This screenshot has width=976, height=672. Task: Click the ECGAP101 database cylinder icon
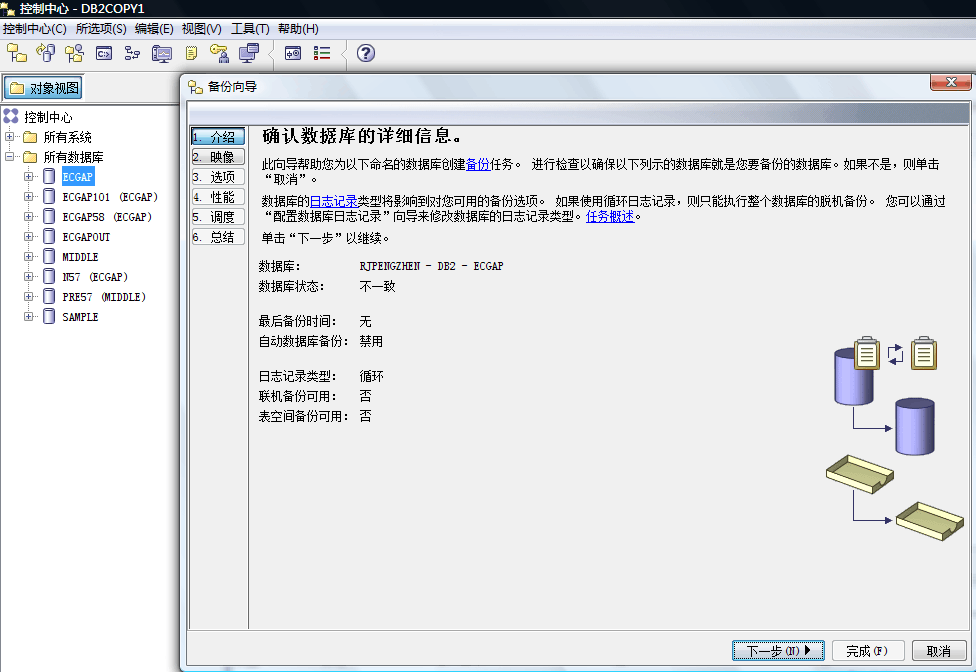[49, 197]
